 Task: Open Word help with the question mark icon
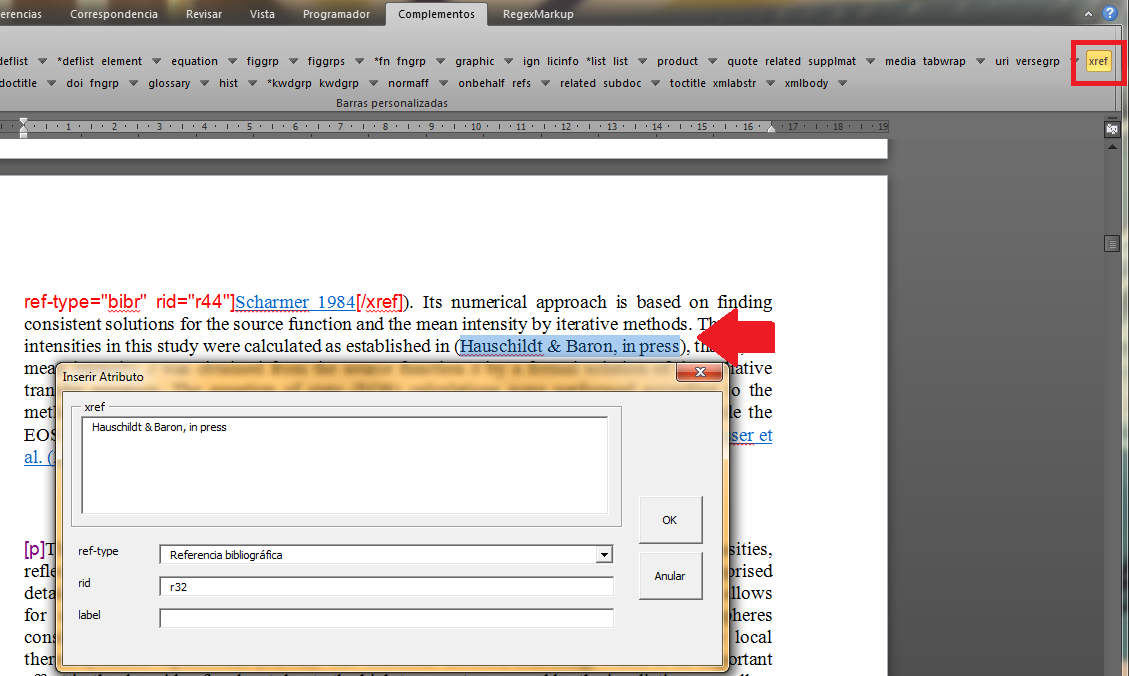tap(1109, 14)
